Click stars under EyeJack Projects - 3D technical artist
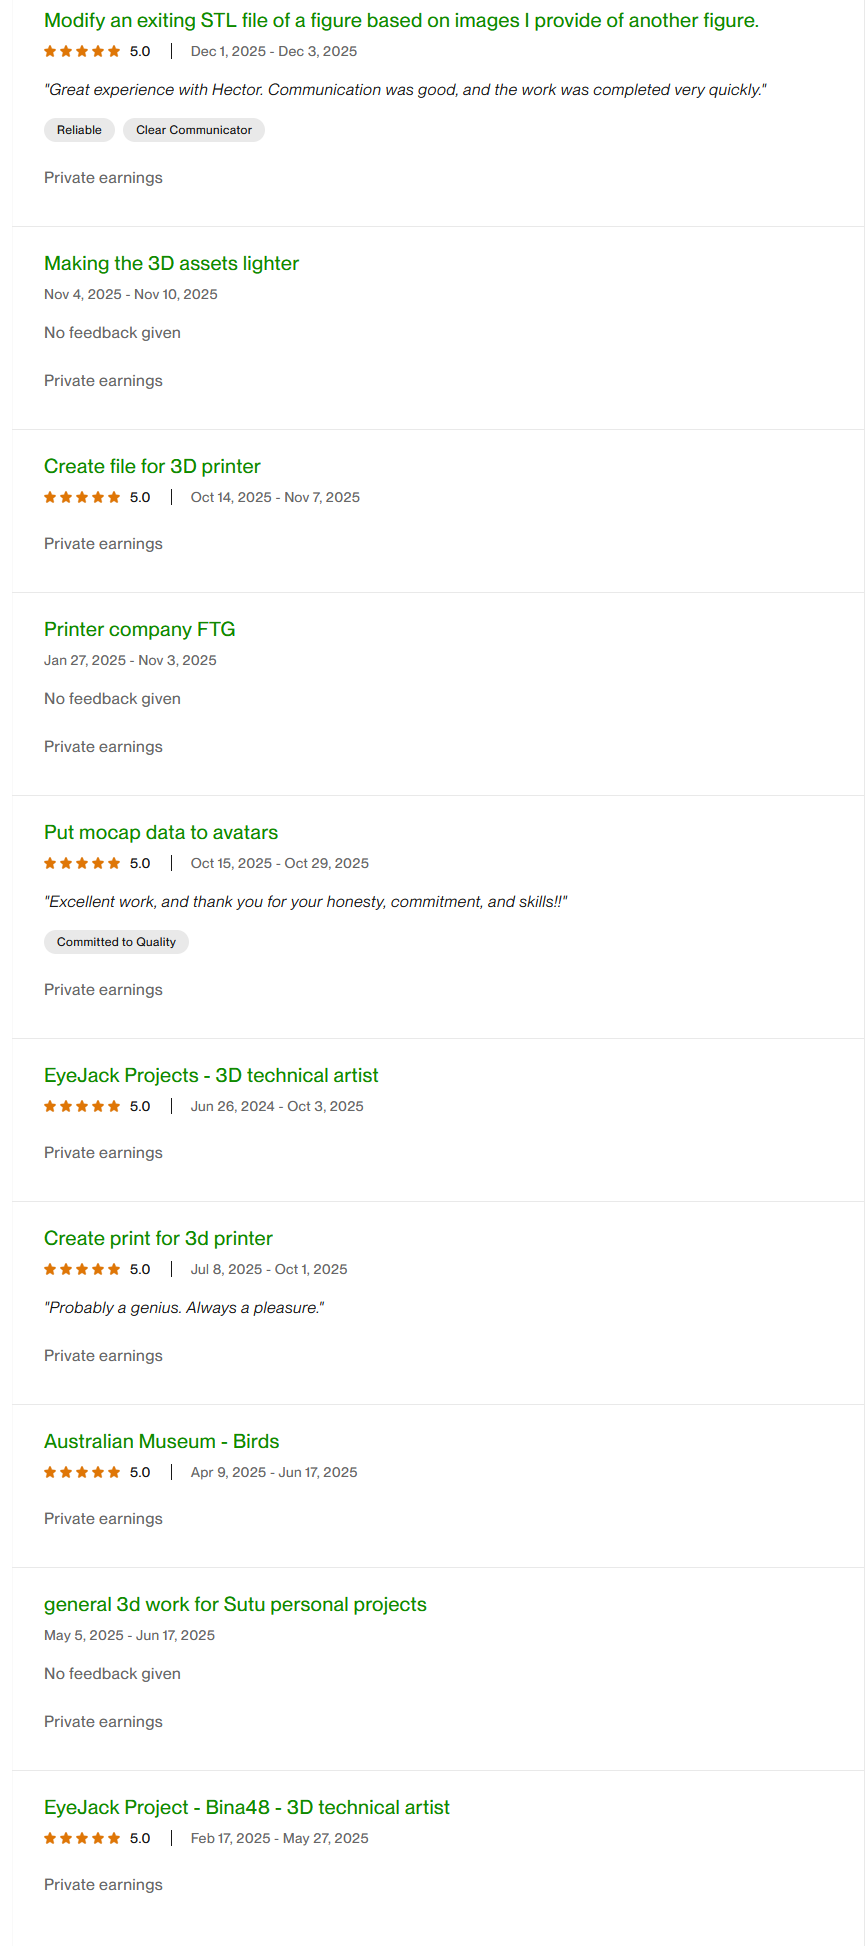The height and width of the screenshot is (1946, 867). [x=82, y=1107]
